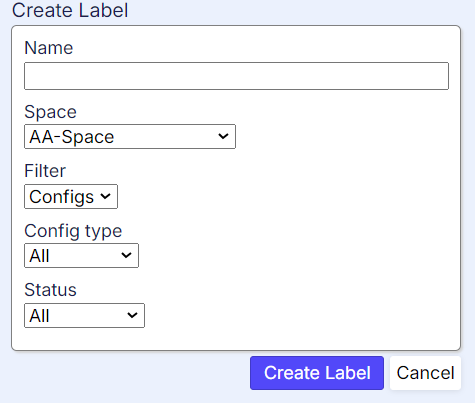Image resolution: width=475 pixels, height=403 pixels.
Task: Click the Filter field label
Action: 45,171
